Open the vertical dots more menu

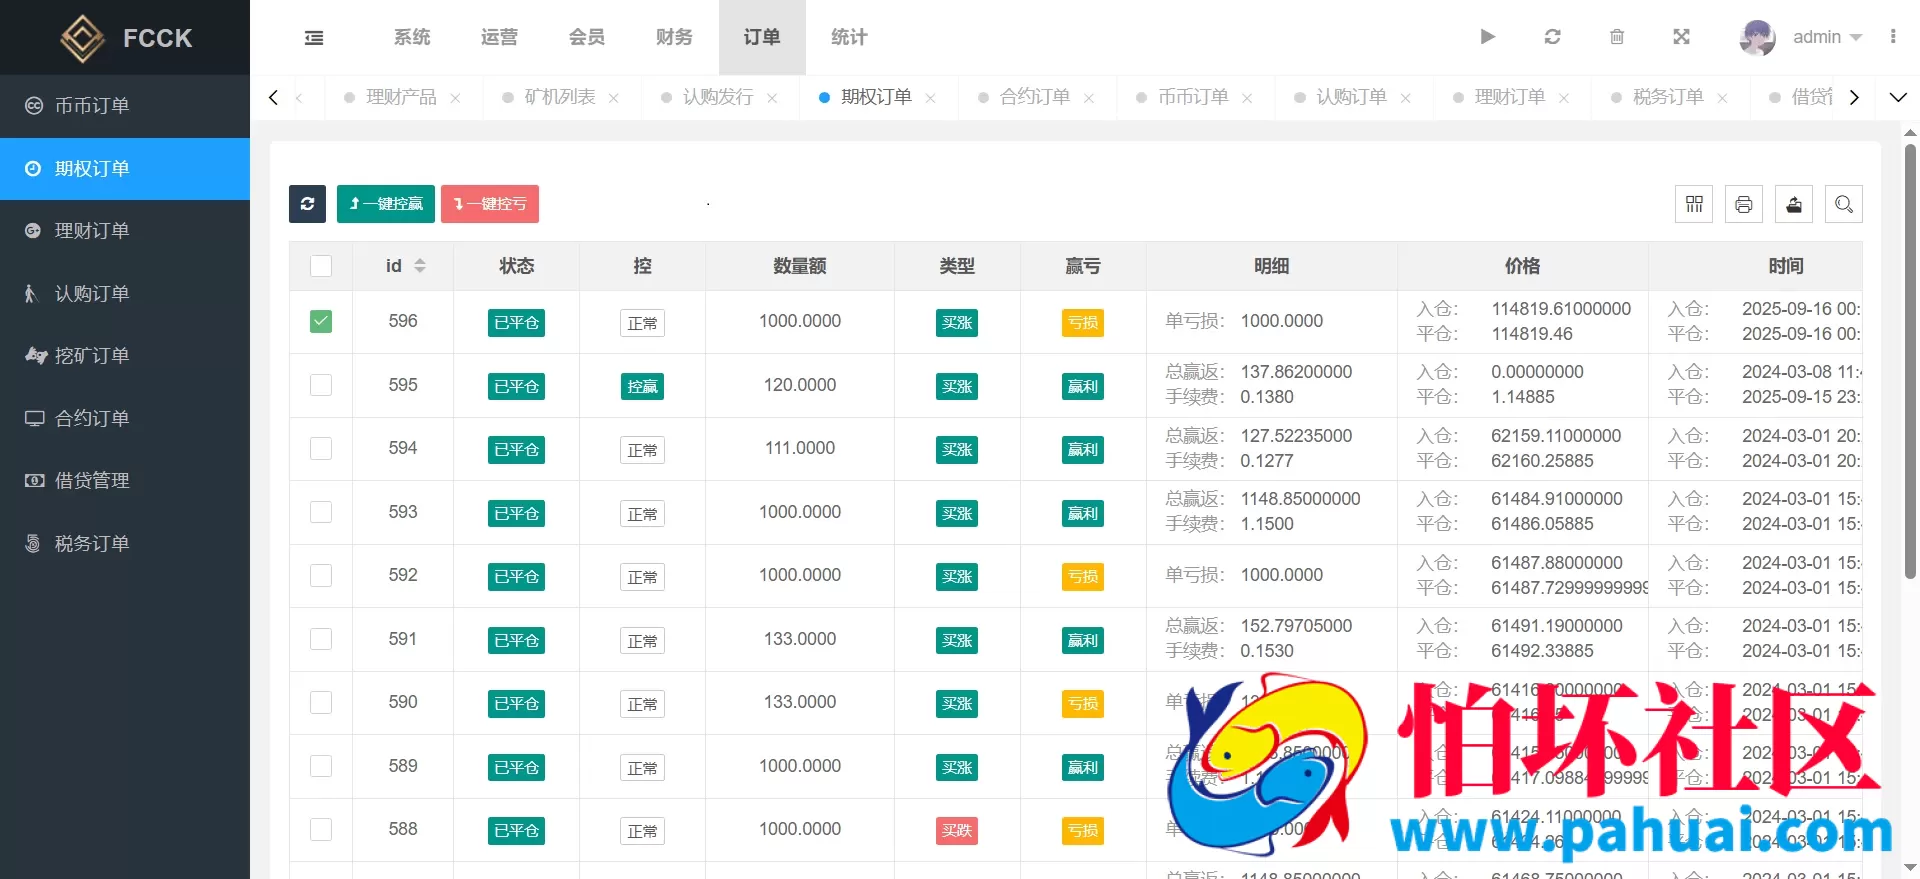pos(1893,37)
